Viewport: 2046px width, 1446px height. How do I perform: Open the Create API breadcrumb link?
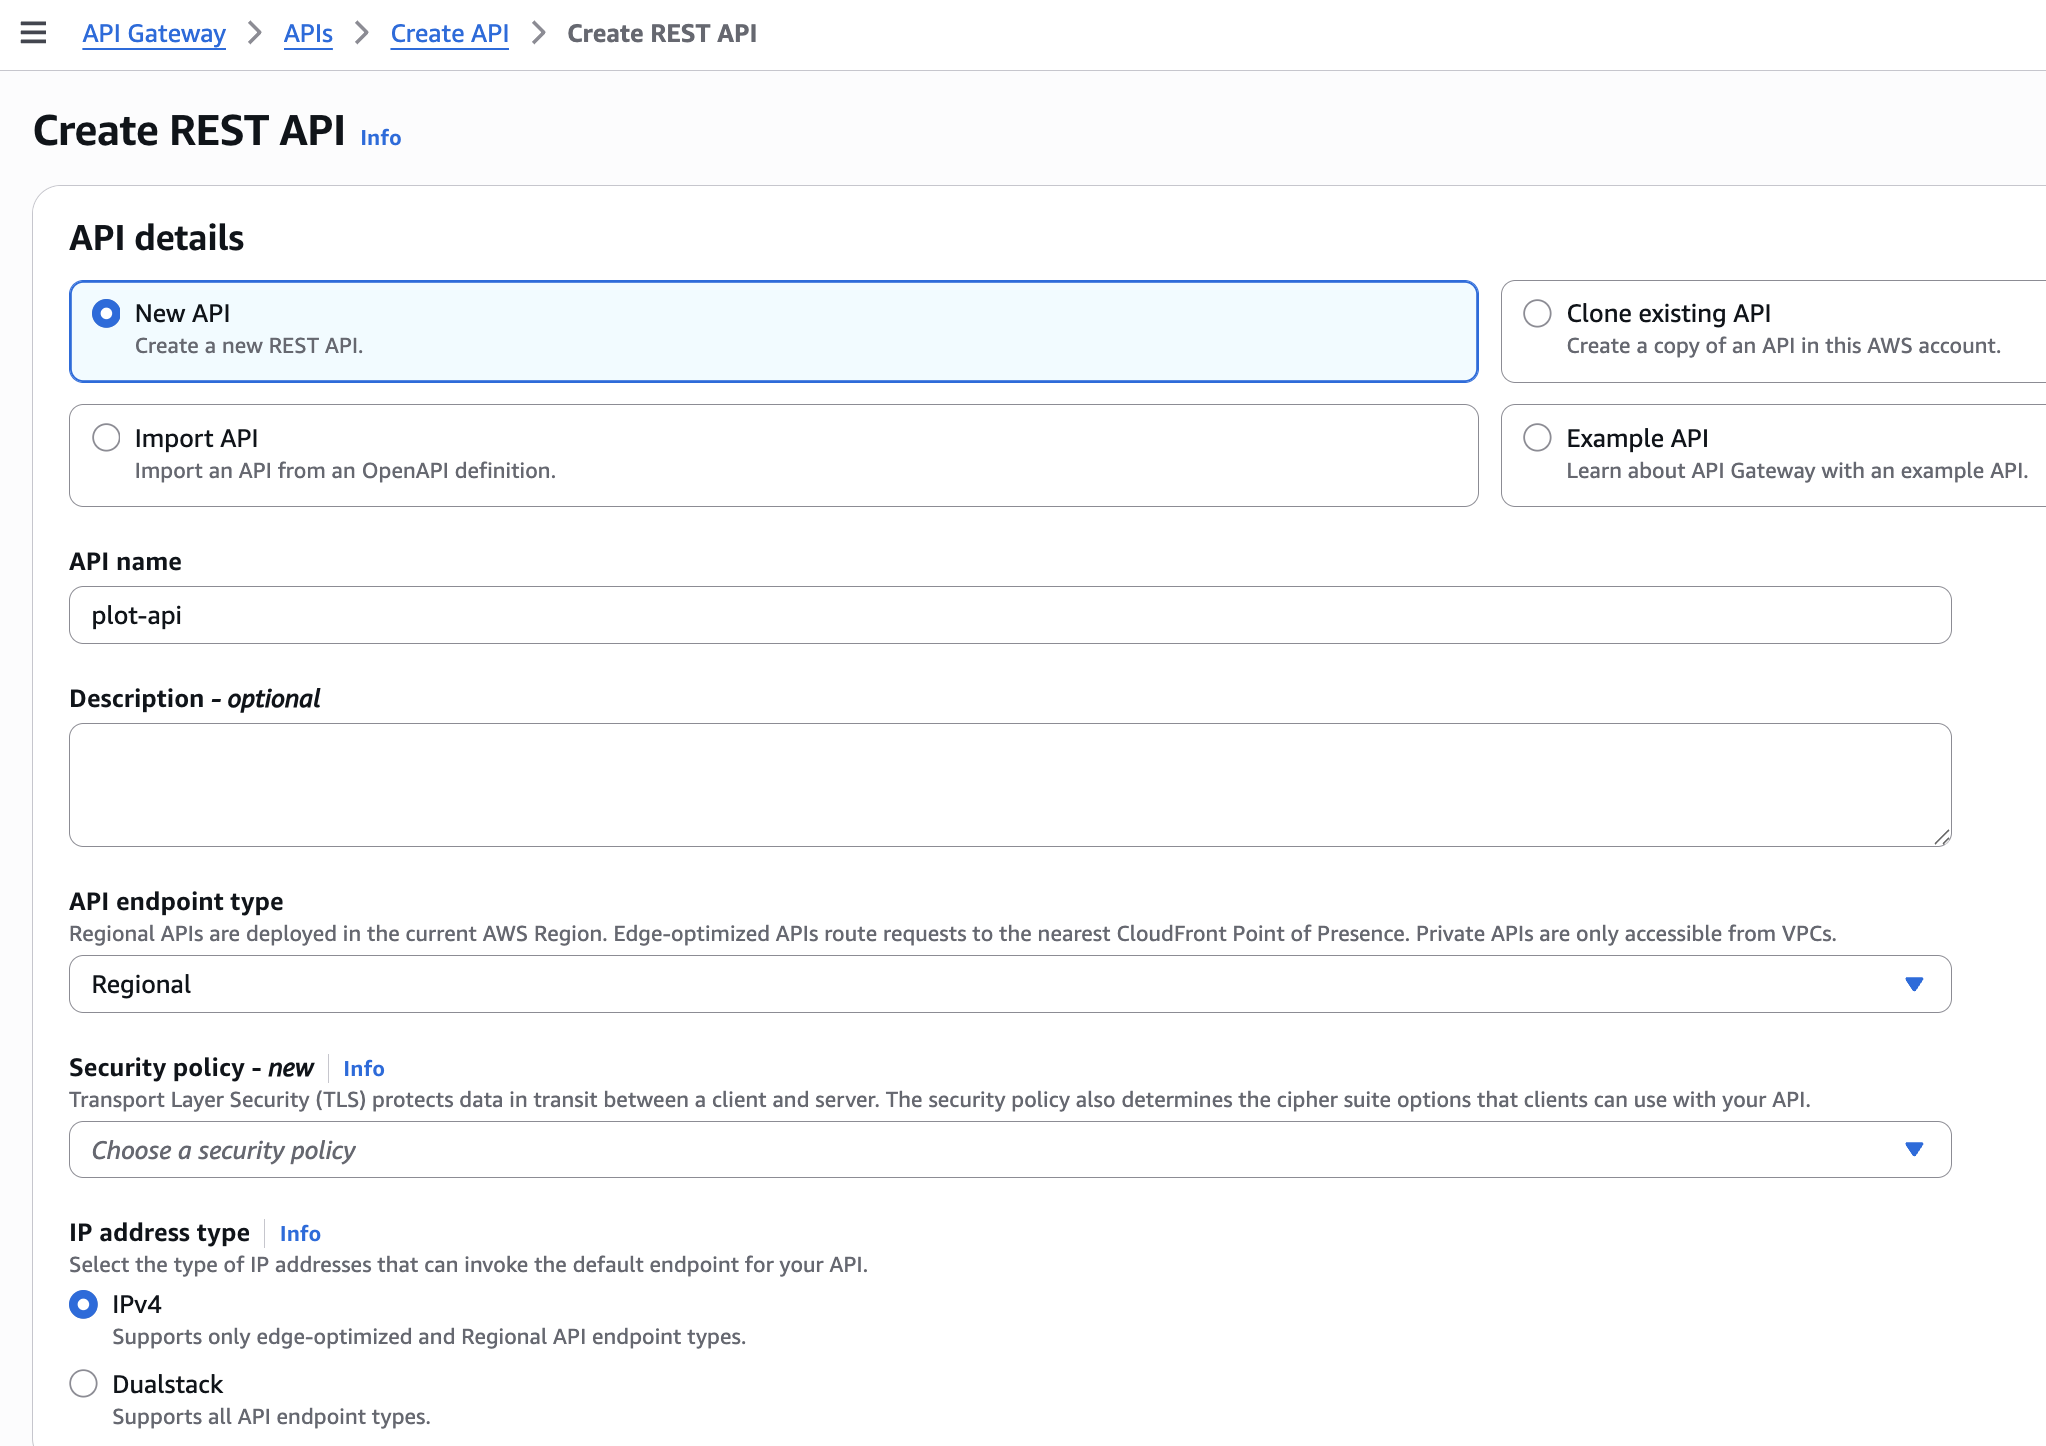coord(449,33)
